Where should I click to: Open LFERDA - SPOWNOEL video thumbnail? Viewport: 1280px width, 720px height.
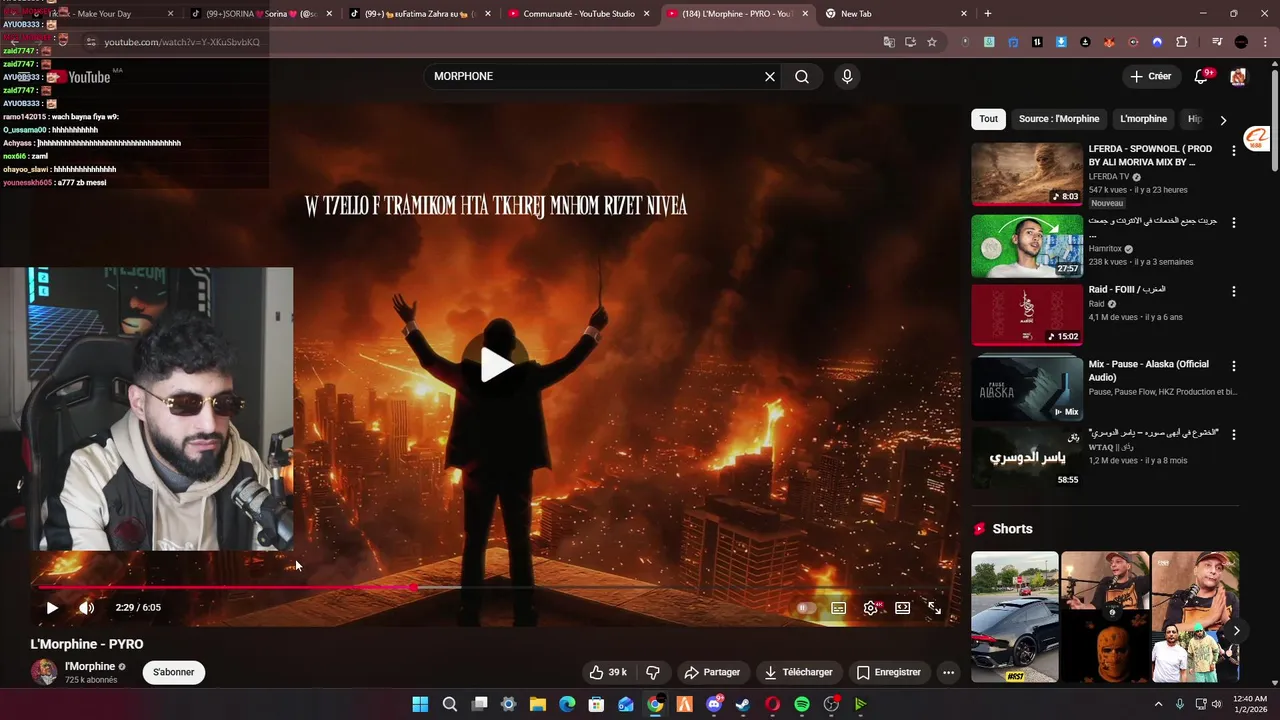tap(1027, 175)
